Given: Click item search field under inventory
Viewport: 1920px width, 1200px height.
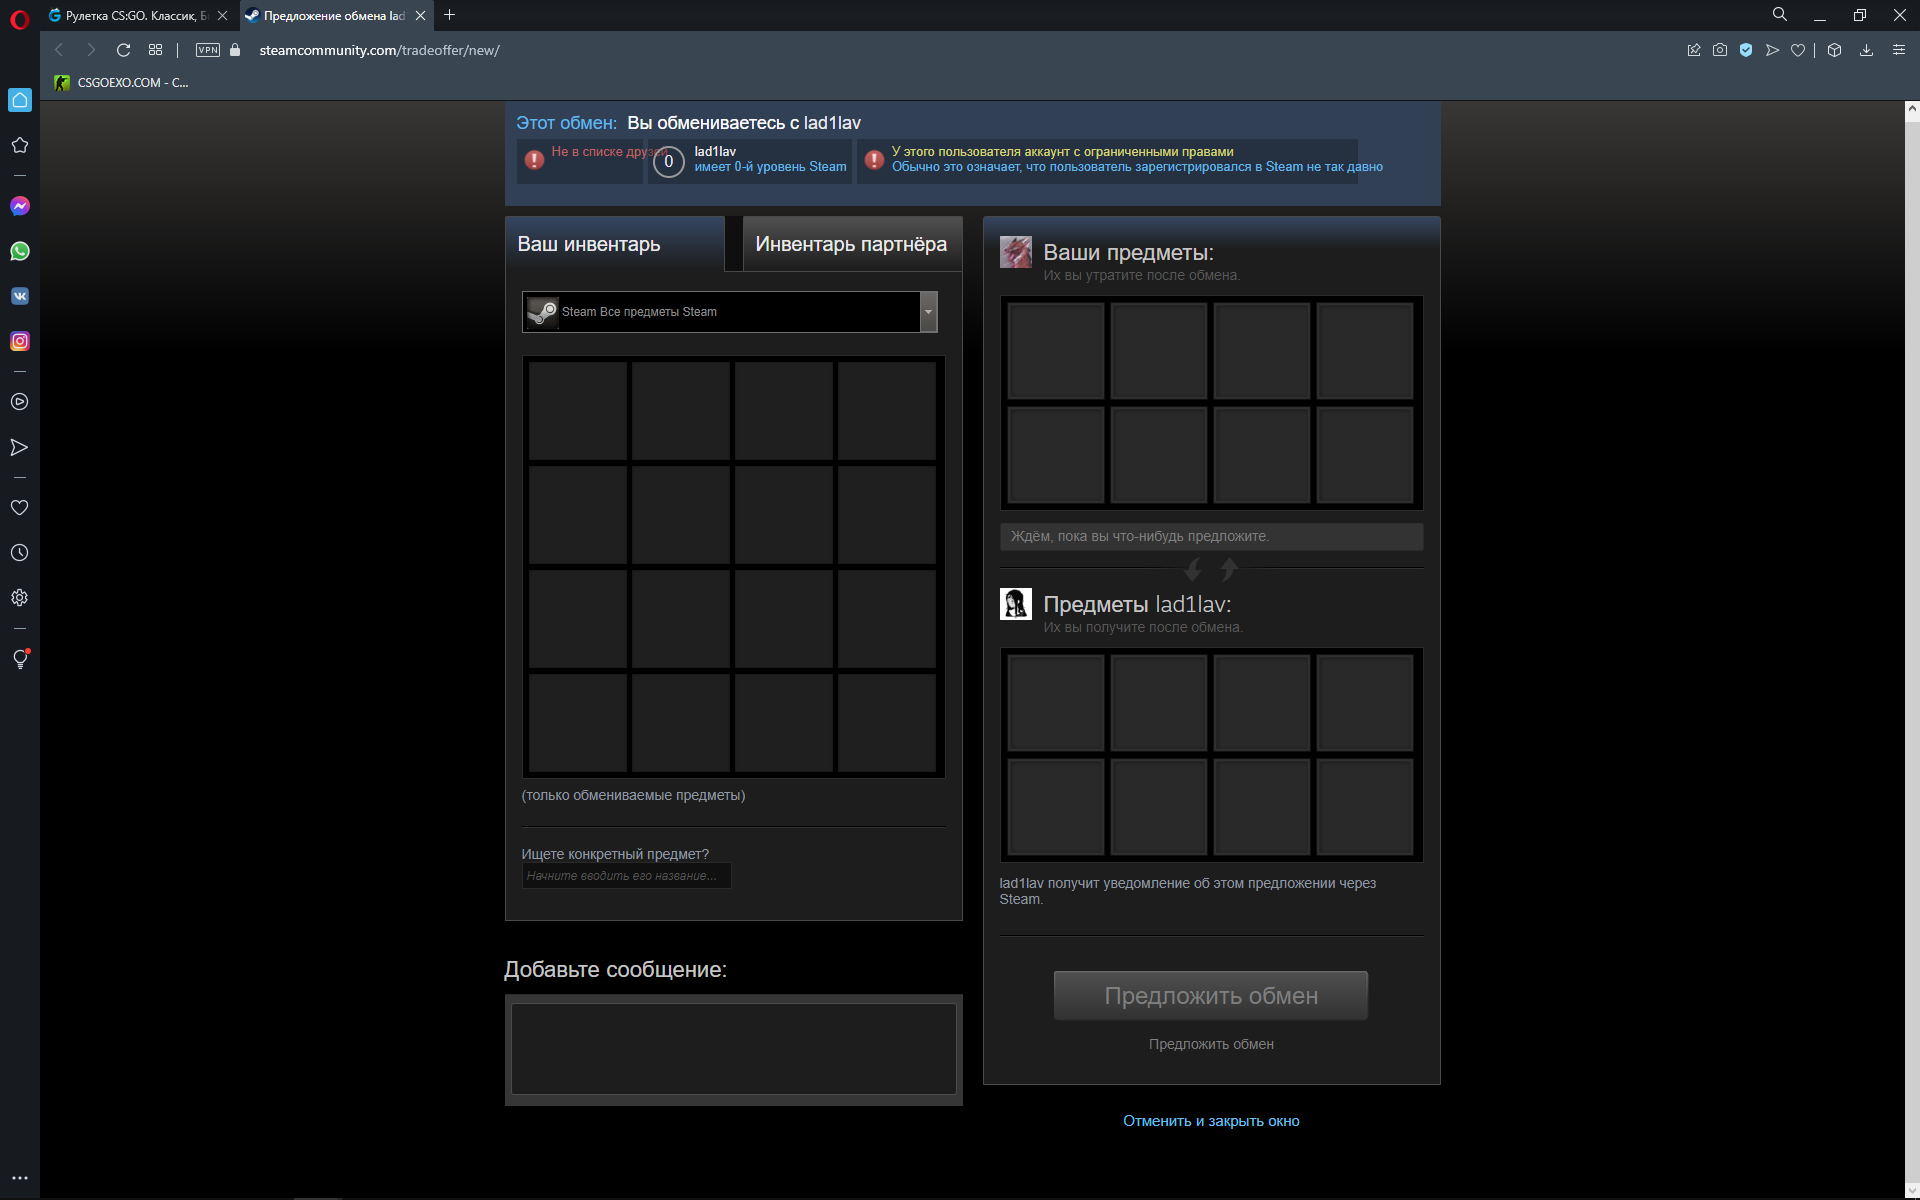Looking at the screenshot, I should [626, 876].
